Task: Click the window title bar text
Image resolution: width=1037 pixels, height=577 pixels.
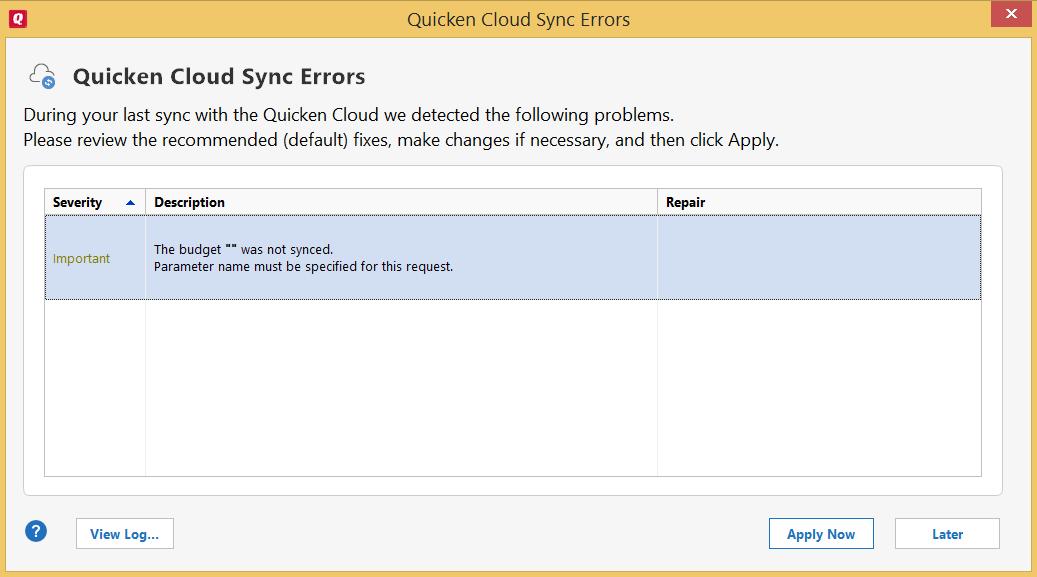Action: [518, 19]
